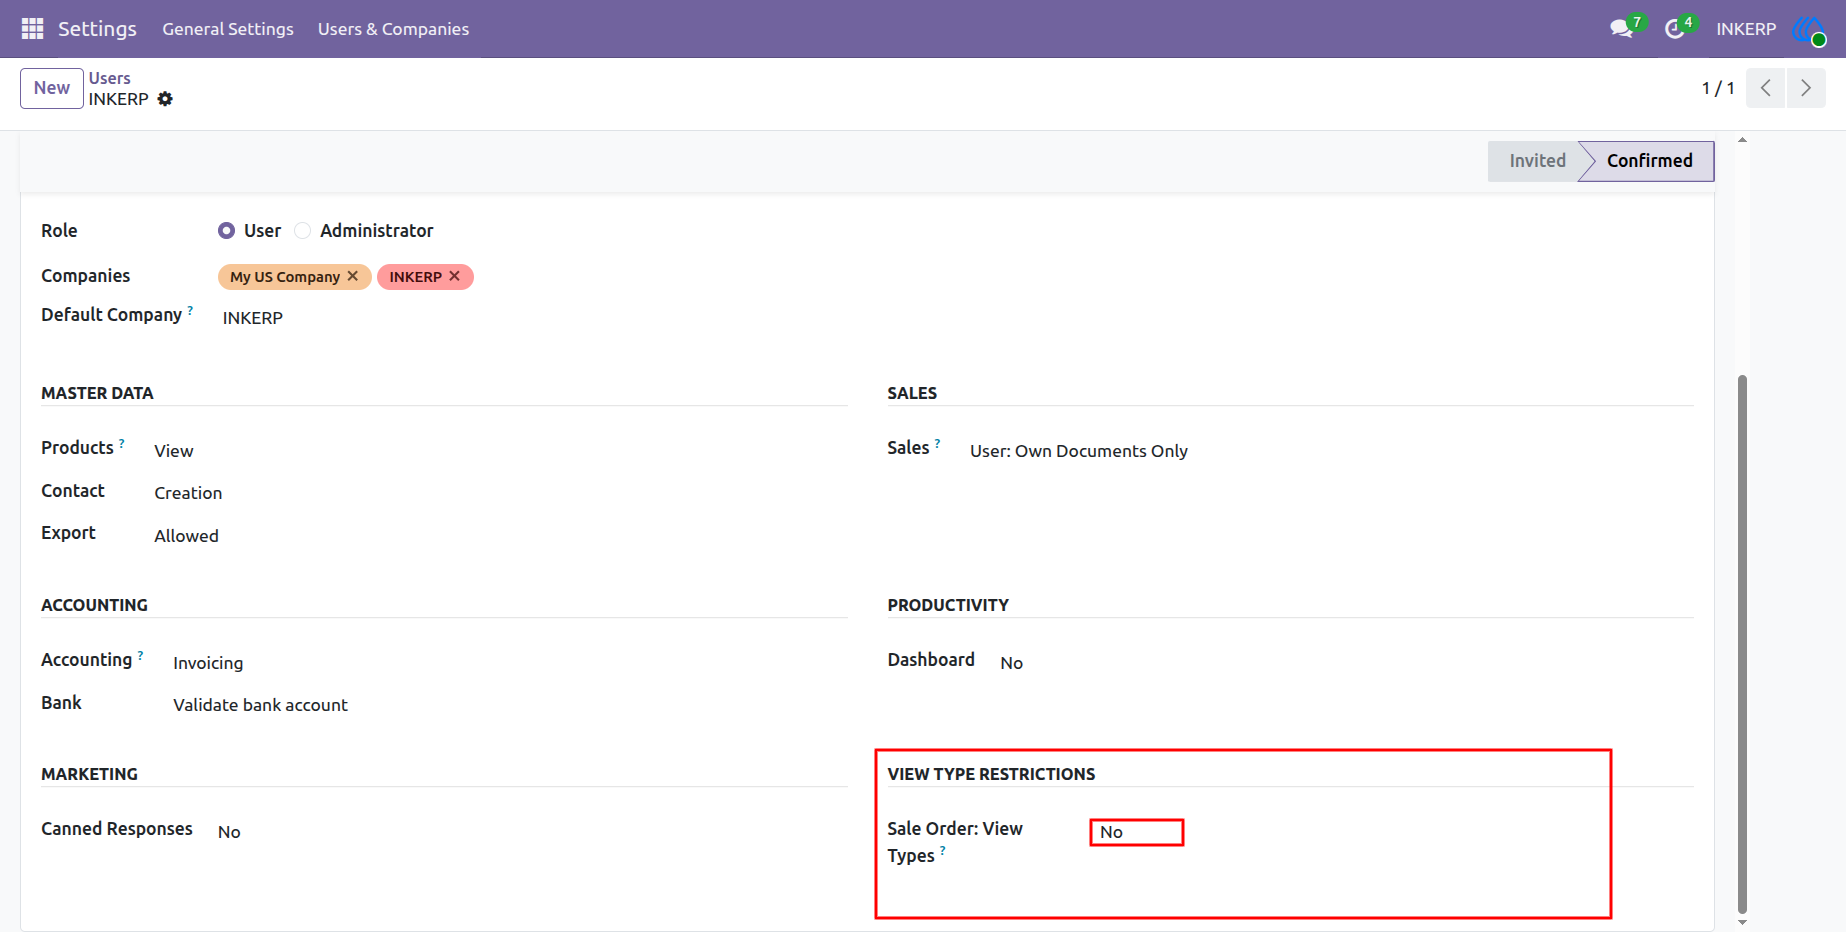Click the New button
The width and height of the screenshot is (1846, 932).
[x=52, y=88]
